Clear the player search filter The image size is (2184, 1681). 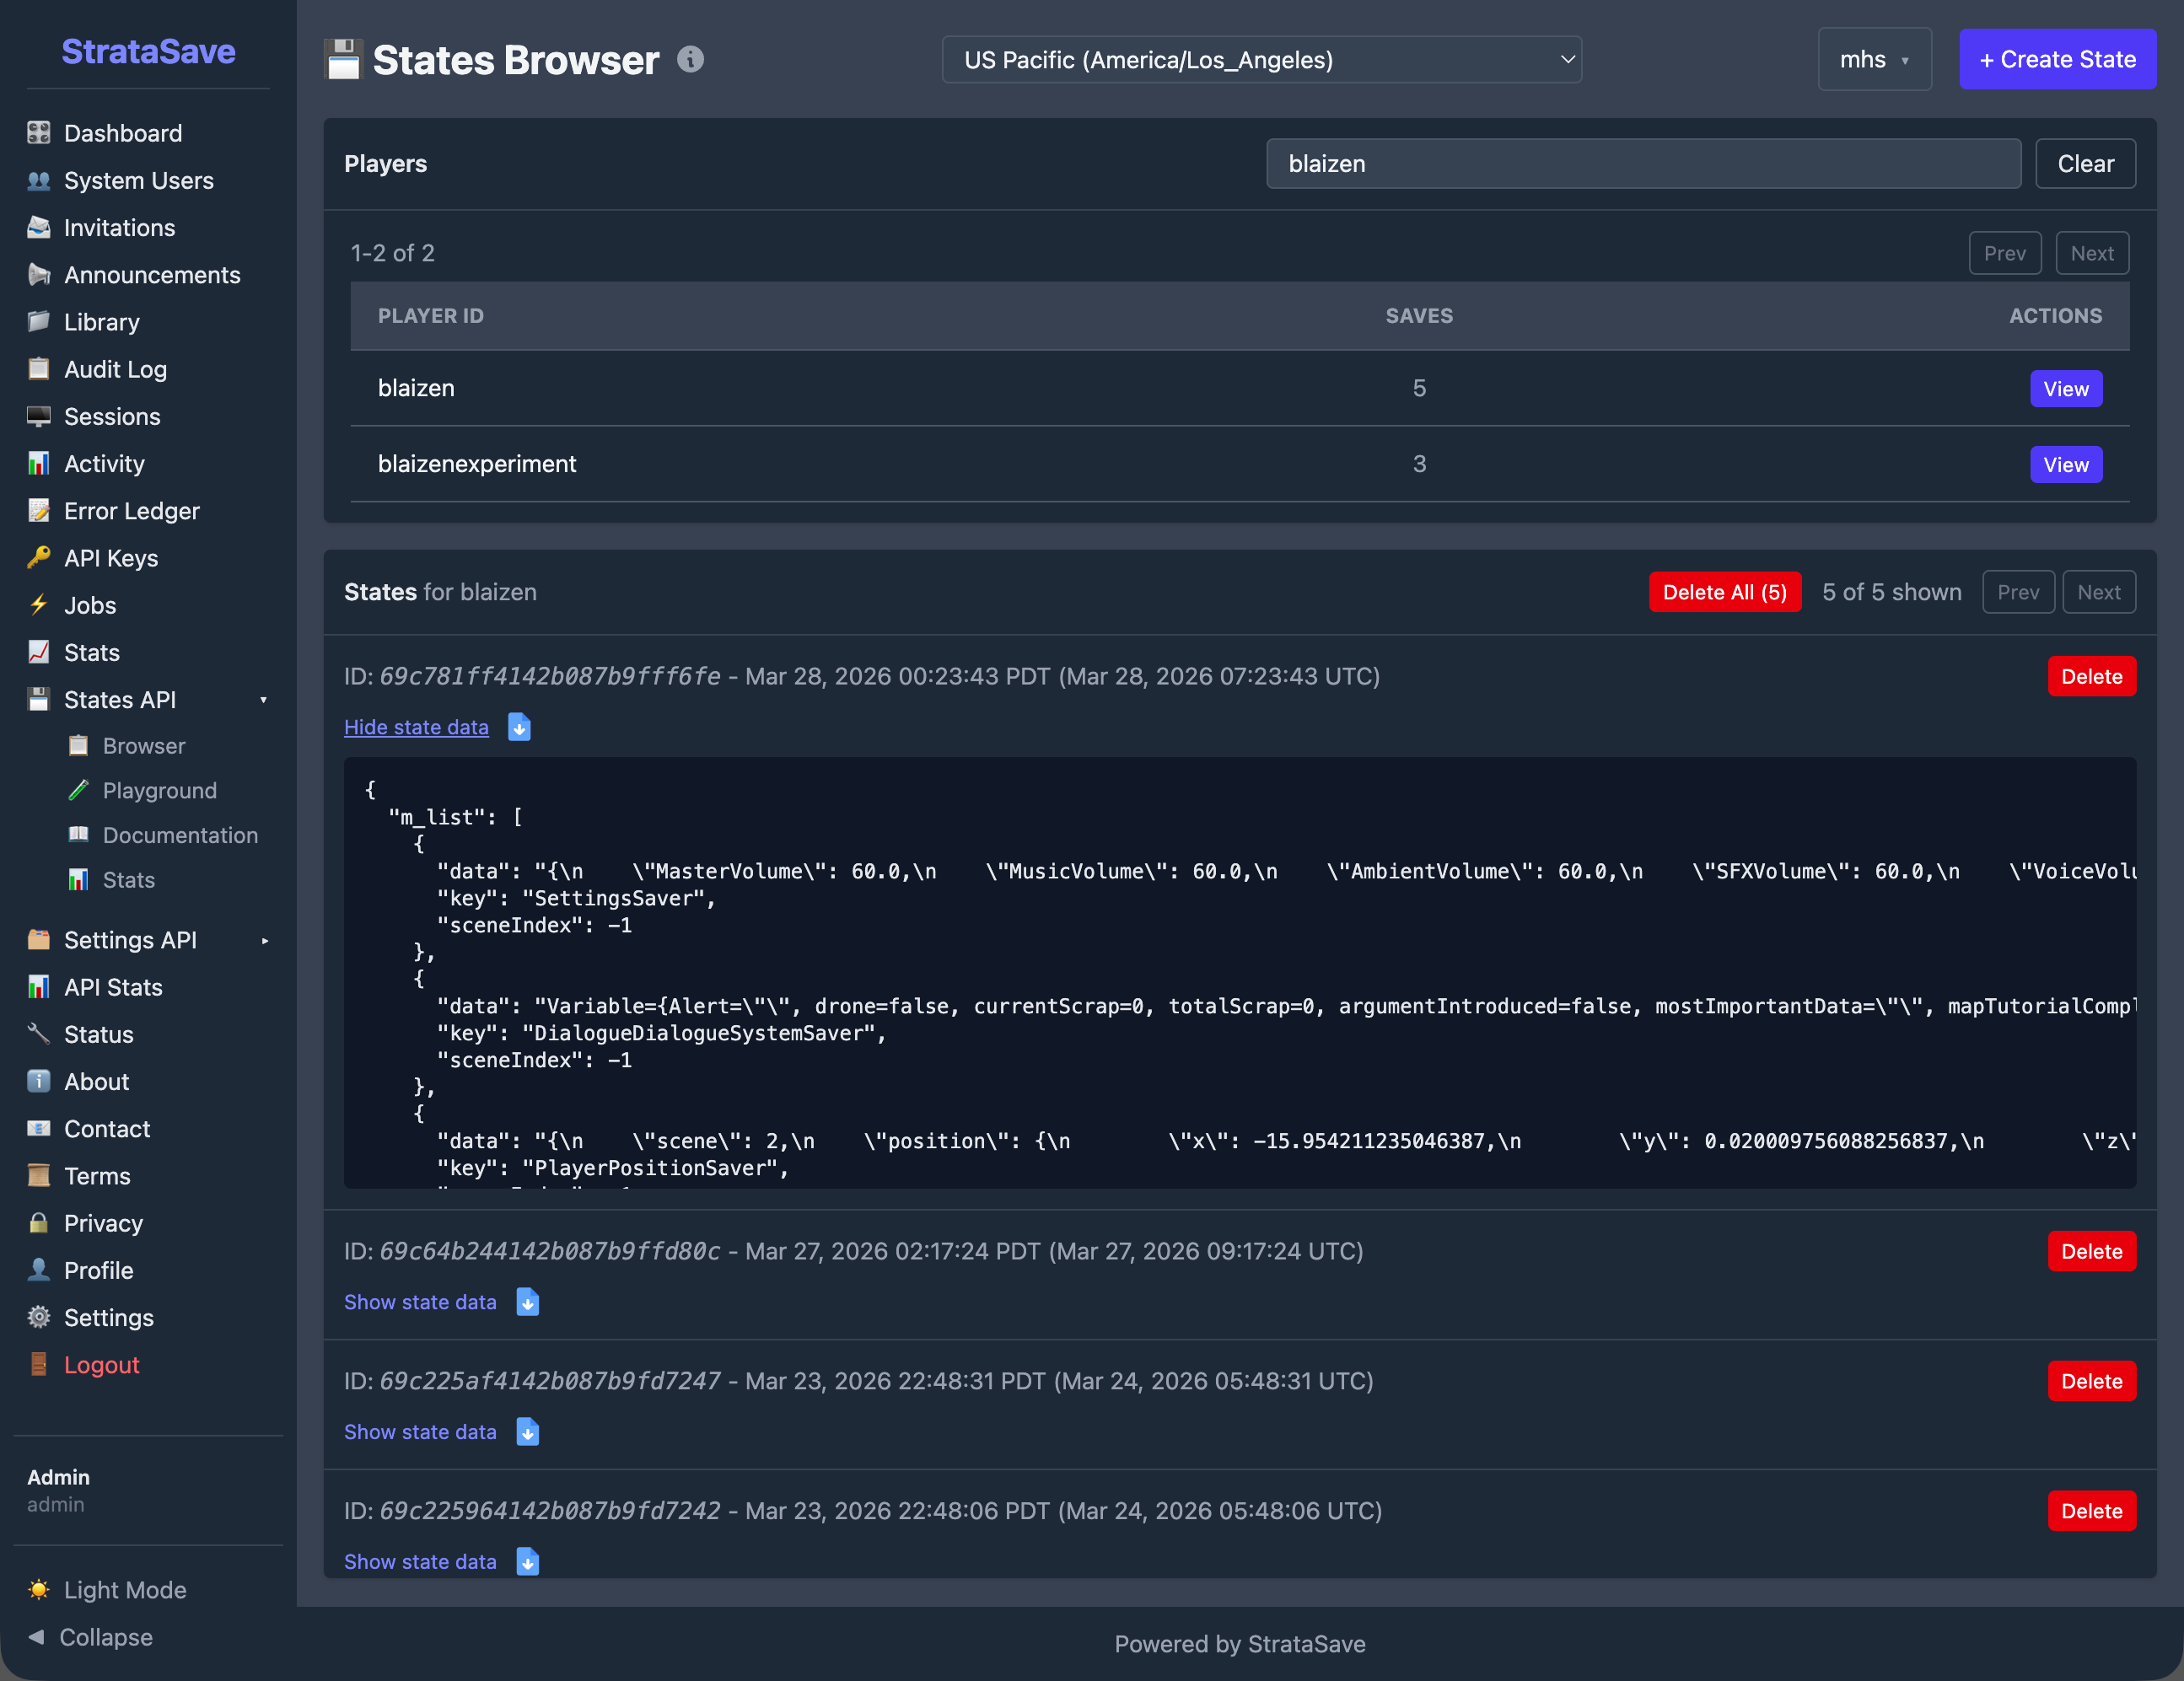tap(2086, 163)
